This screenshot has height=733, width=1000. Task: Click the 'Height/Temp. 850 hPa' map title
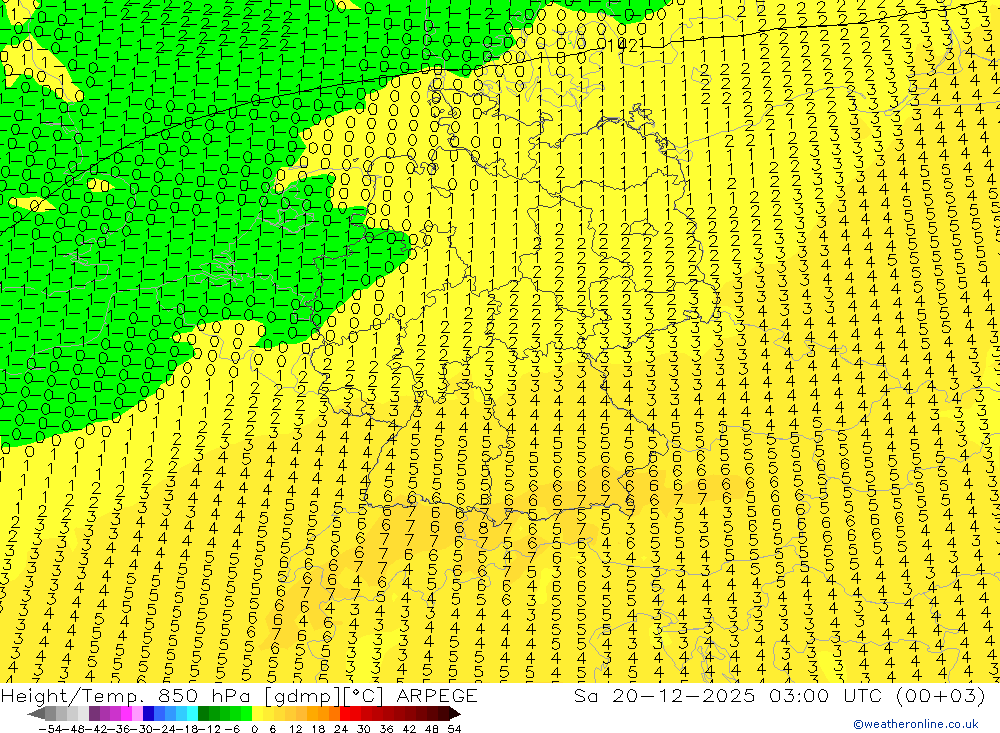pos(128,695)
